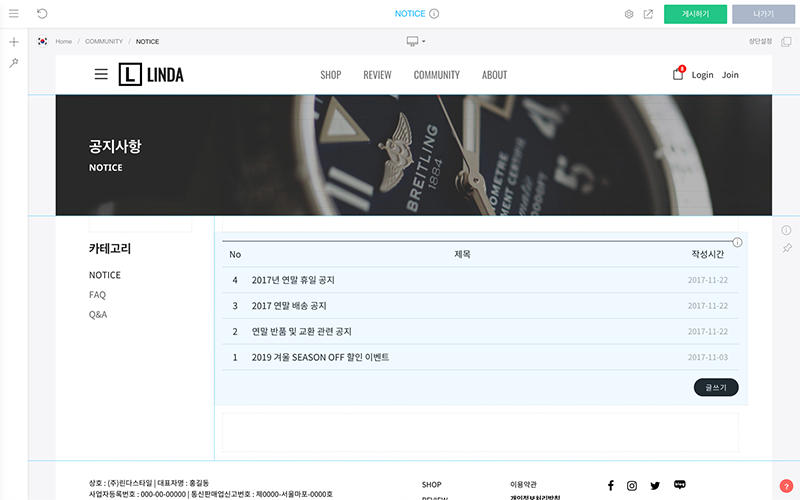
Task: Click the green 게시하기 publish button
Action: [695, 14]
